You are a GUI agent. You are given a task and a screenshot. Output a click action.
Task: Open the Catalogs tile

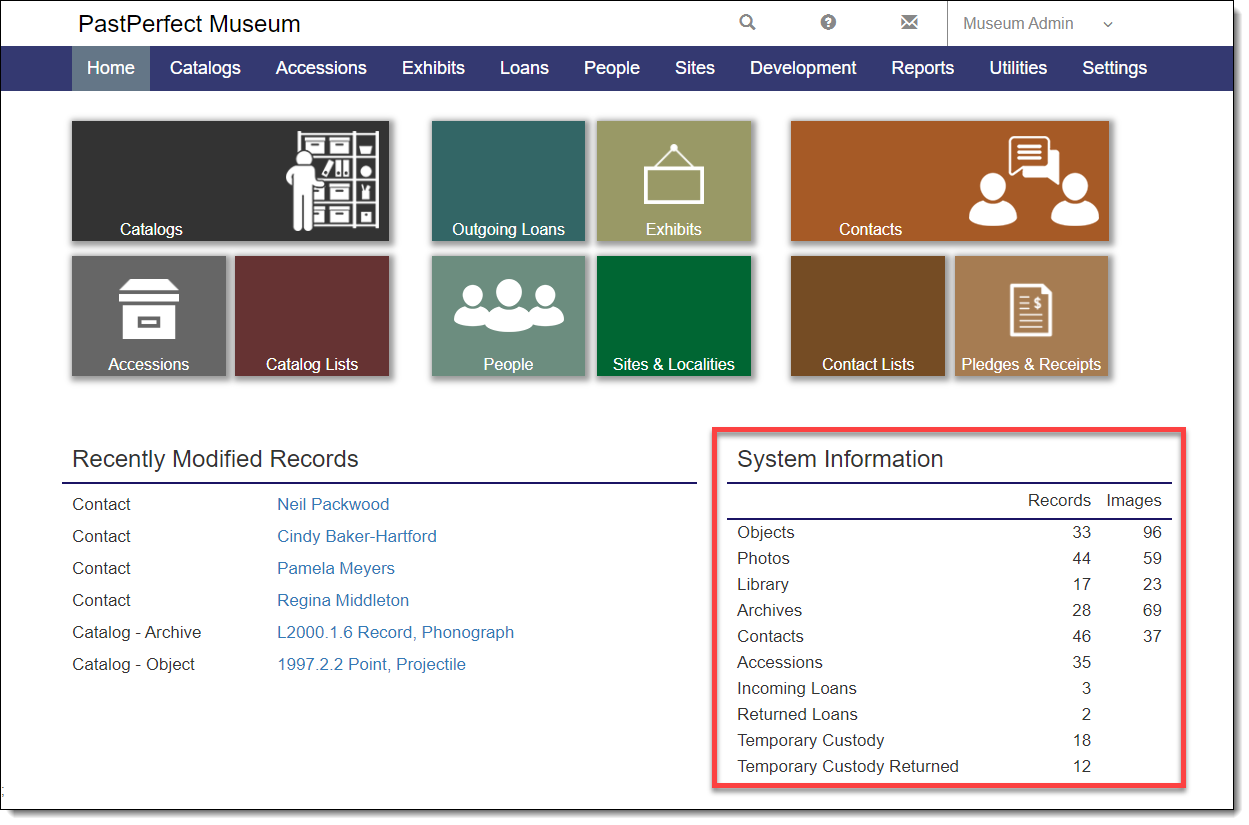tap(230, 181)
